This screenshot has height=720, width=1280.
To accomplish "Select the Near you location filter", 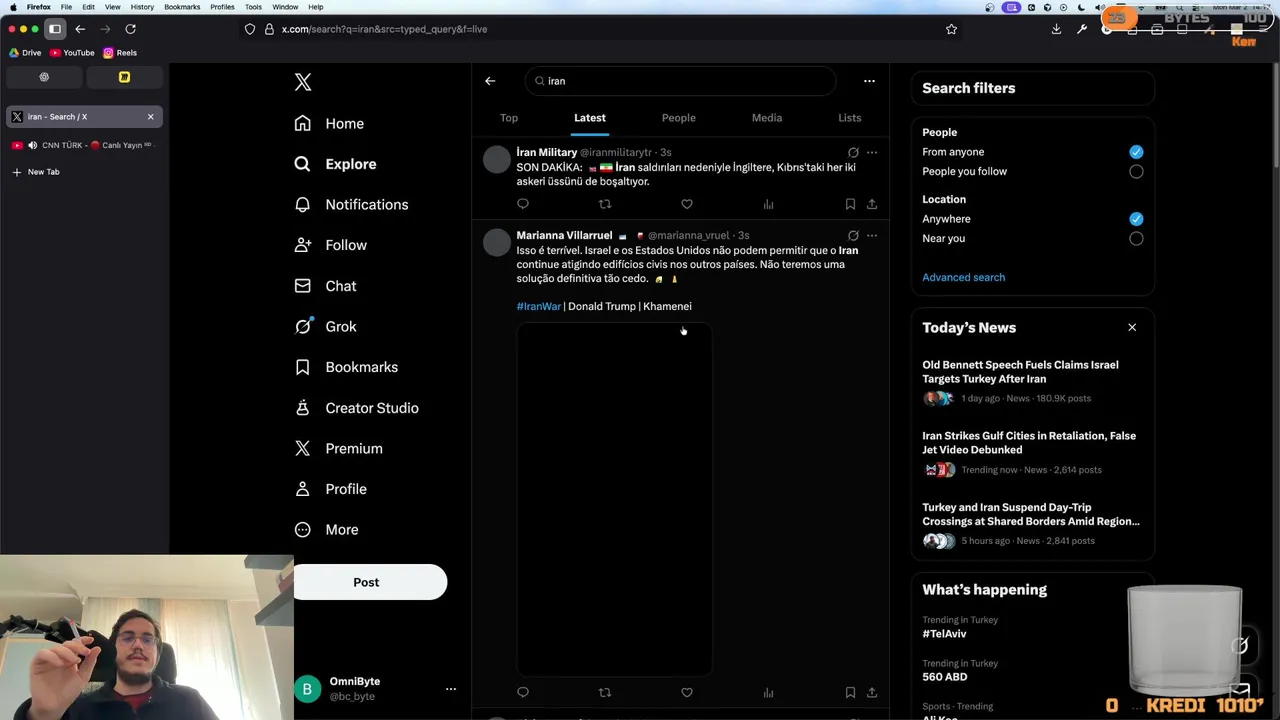I will (1136, 238).
